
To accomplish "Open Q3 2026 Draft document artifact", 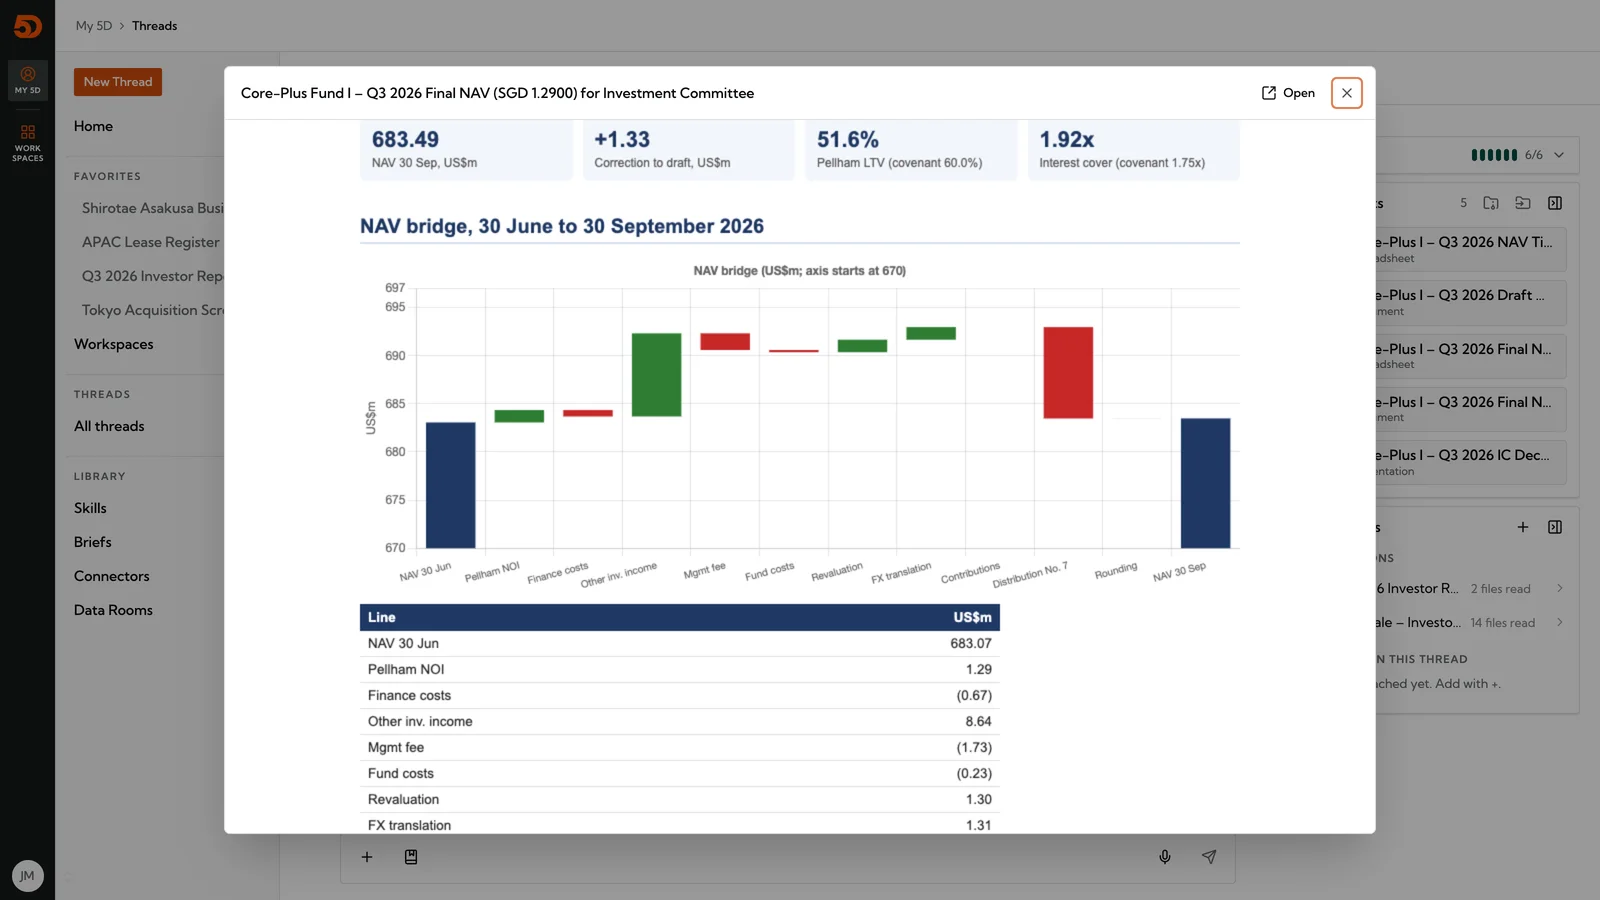I will [x=1471, y=302].
